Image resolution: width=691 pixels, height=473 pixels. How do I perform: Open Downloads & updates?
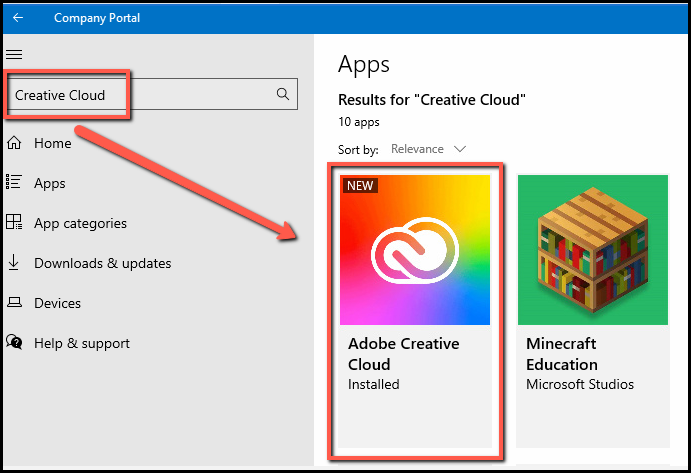(x=103, y=263)
